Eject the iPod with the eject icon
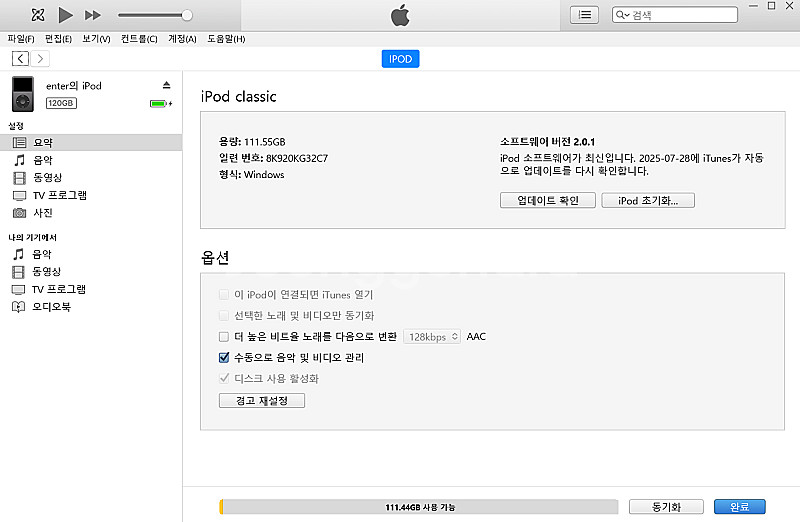Screen dimensions: 800x522 tap(166, 85)
